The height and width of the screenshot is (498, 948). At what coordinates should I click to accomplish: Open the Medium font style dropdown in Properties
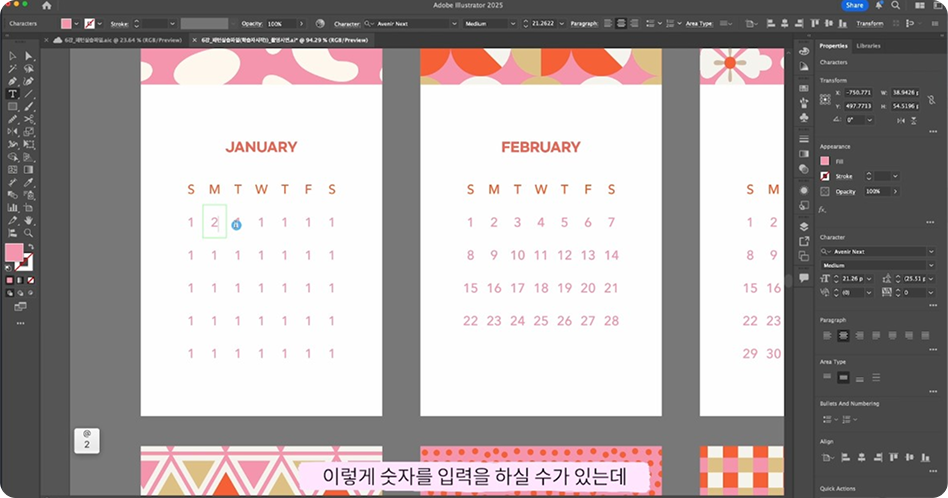coord(858,266)
